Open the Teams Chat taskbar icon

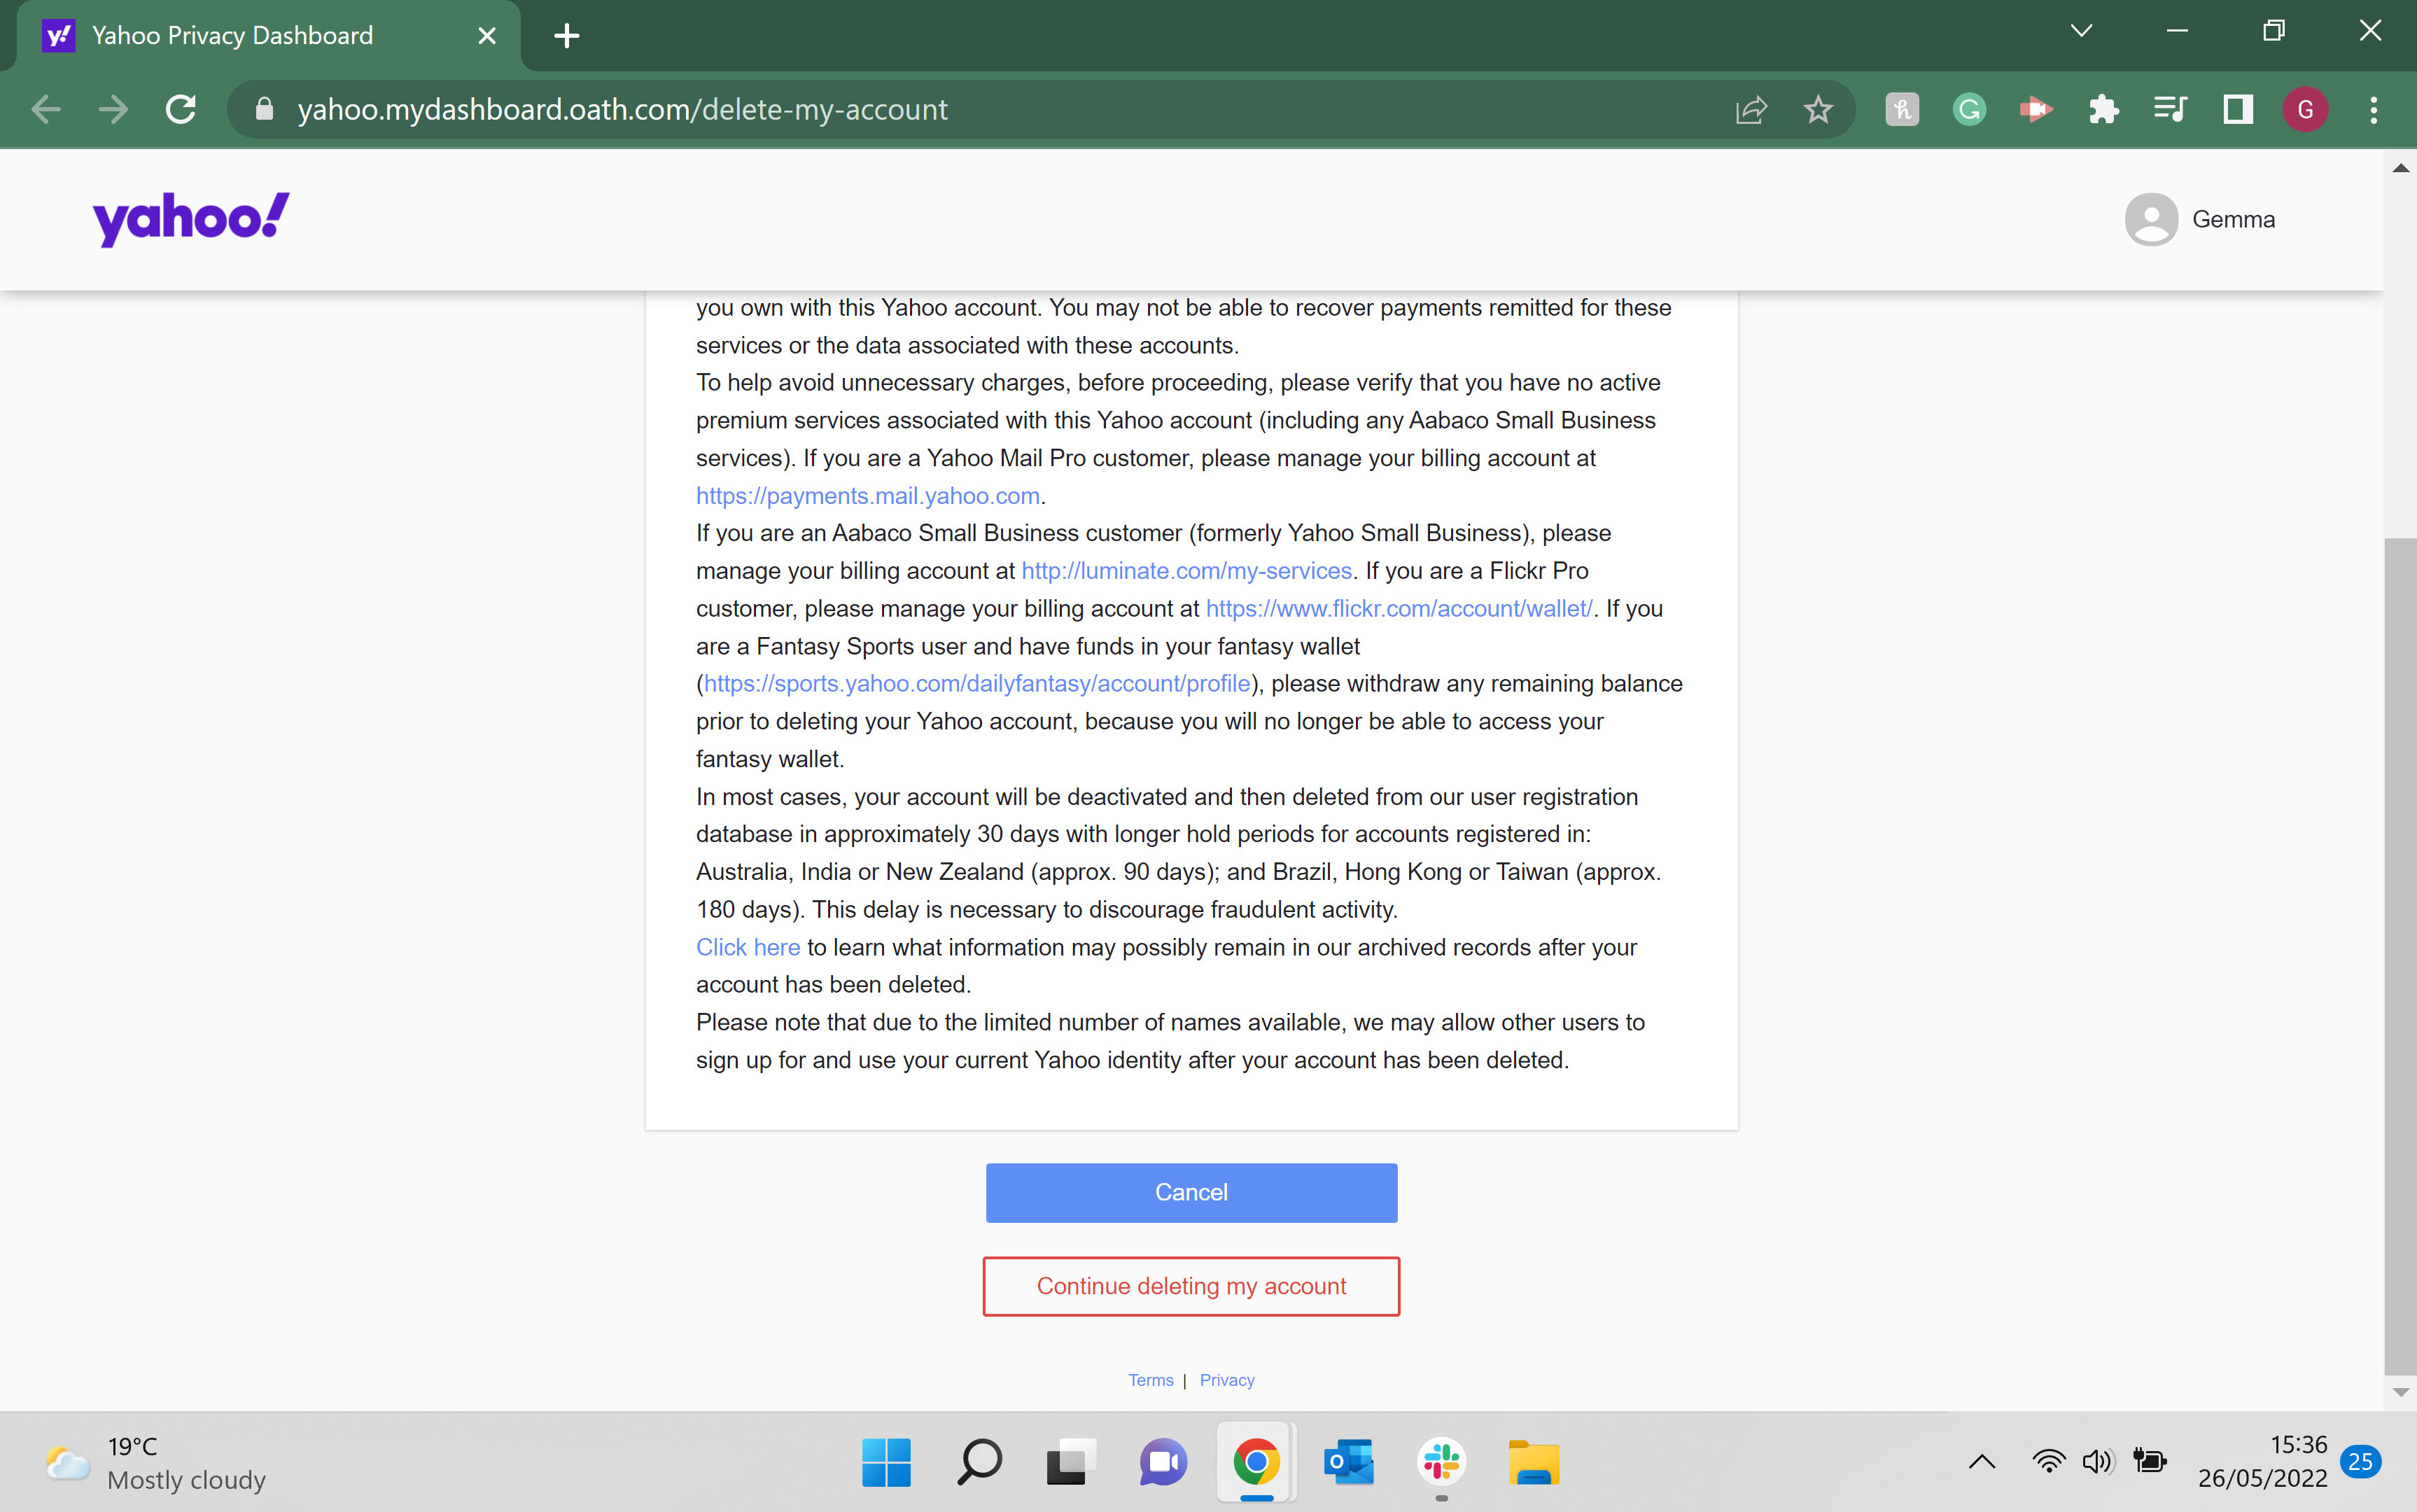[1163, 1462]
